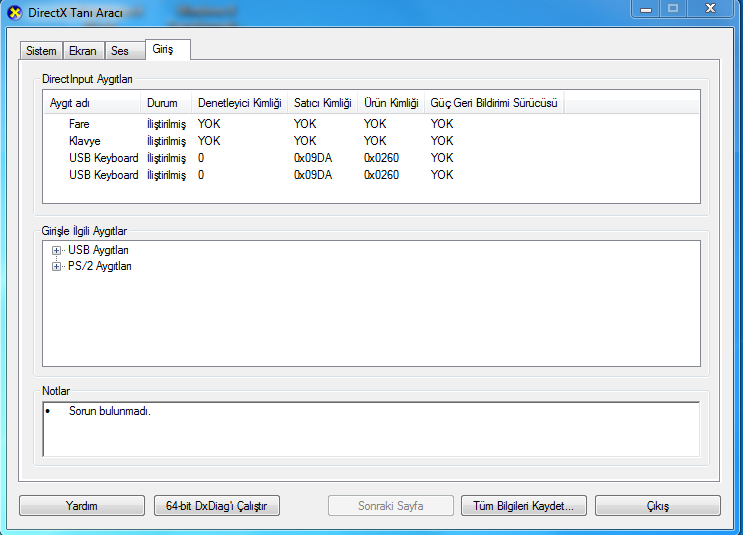
Task: Click Güç Geri Bildirimi Sürücüsü header
Action: pyautogui.click(x=494, y=103)
